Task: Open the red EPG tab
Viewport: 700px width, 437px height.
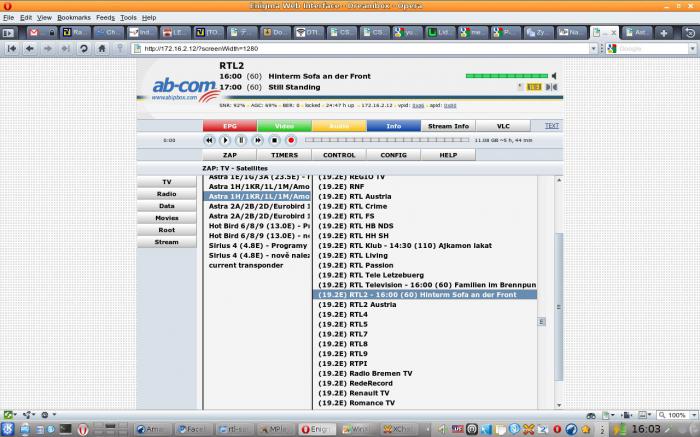Action: click(x=230, y=126)
